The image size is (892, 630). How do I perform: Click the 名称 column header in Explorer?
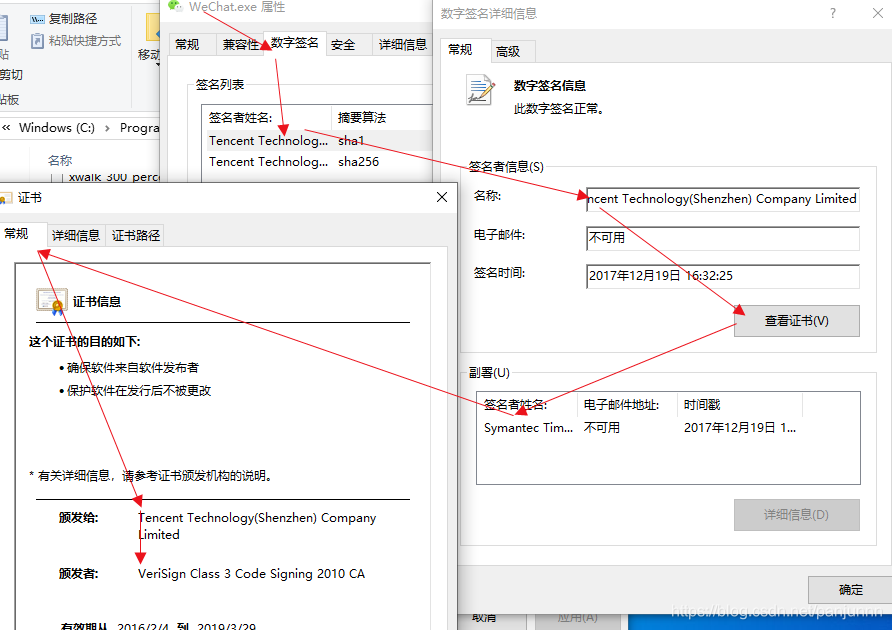pyautogui.click(x=60, y=160)
